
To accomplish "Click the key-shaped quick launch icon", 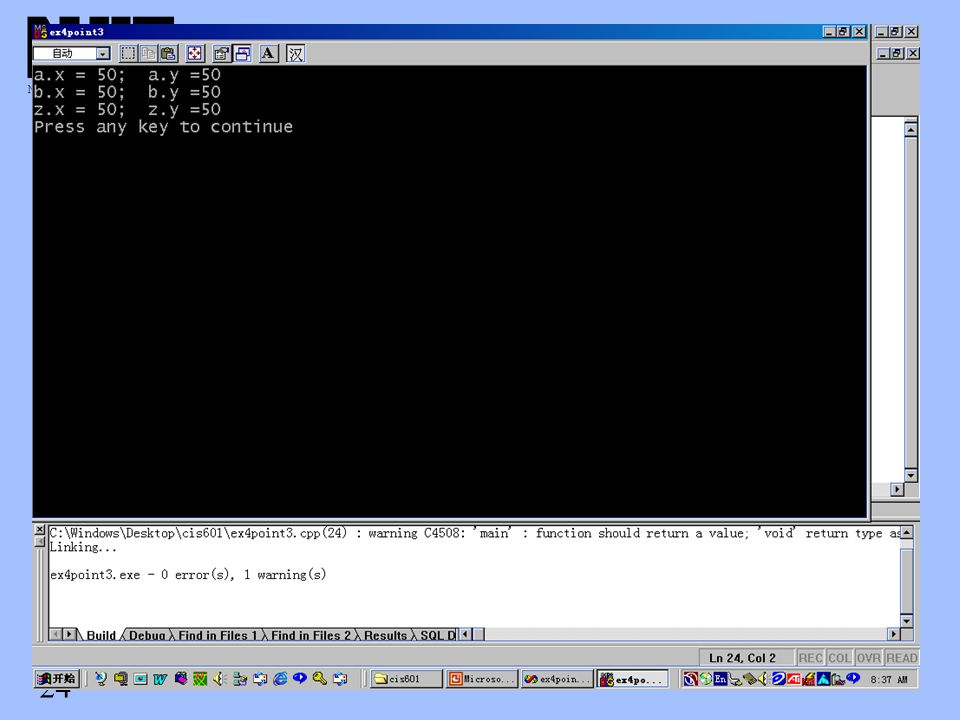I will point(319,678).
